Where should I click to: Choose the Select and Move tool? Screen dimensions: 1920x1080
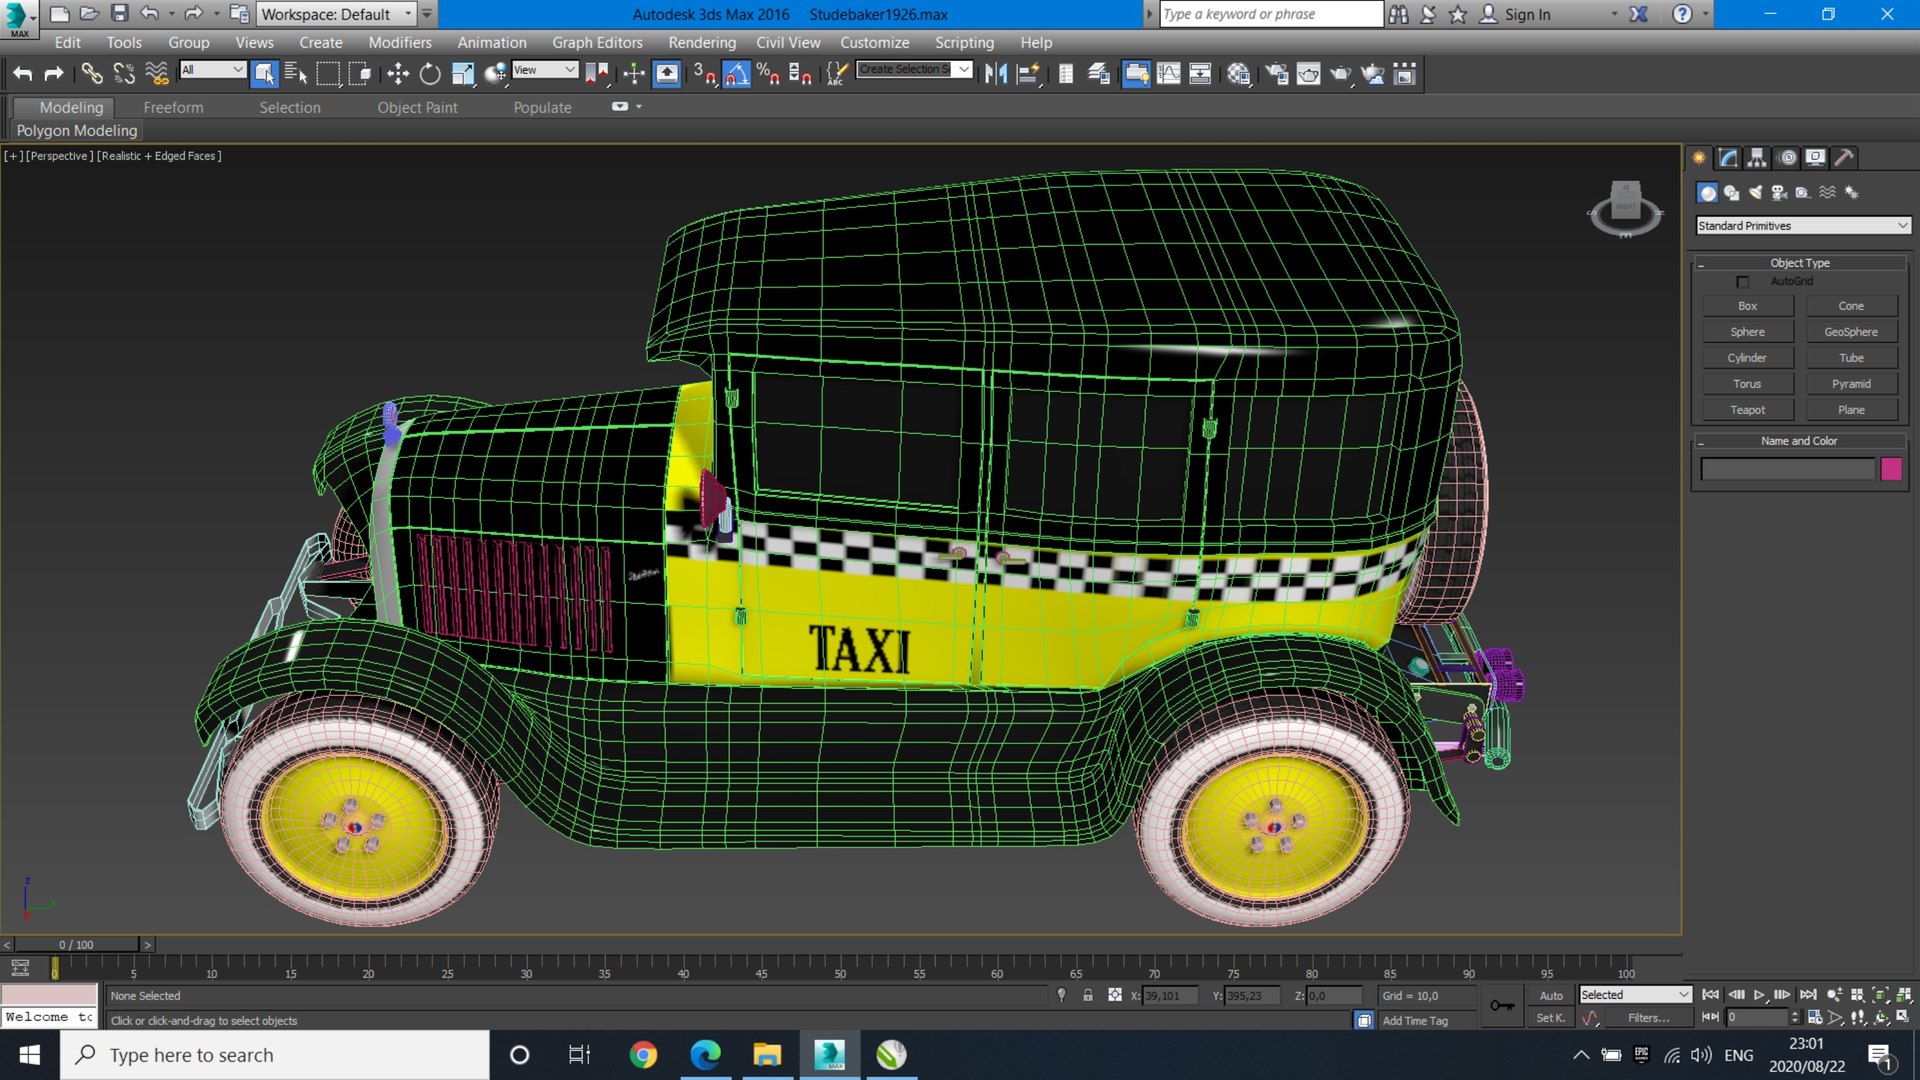[x=397, y=73]
